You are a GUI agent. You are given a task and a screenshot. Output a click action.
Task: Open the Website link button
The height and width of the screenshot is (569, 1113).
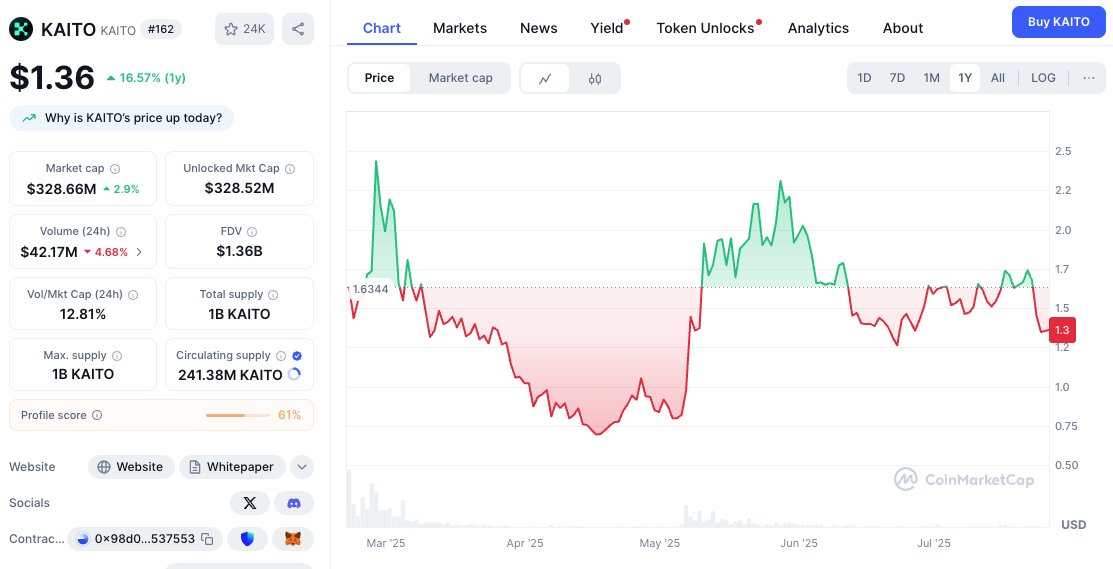pos(131,467)
